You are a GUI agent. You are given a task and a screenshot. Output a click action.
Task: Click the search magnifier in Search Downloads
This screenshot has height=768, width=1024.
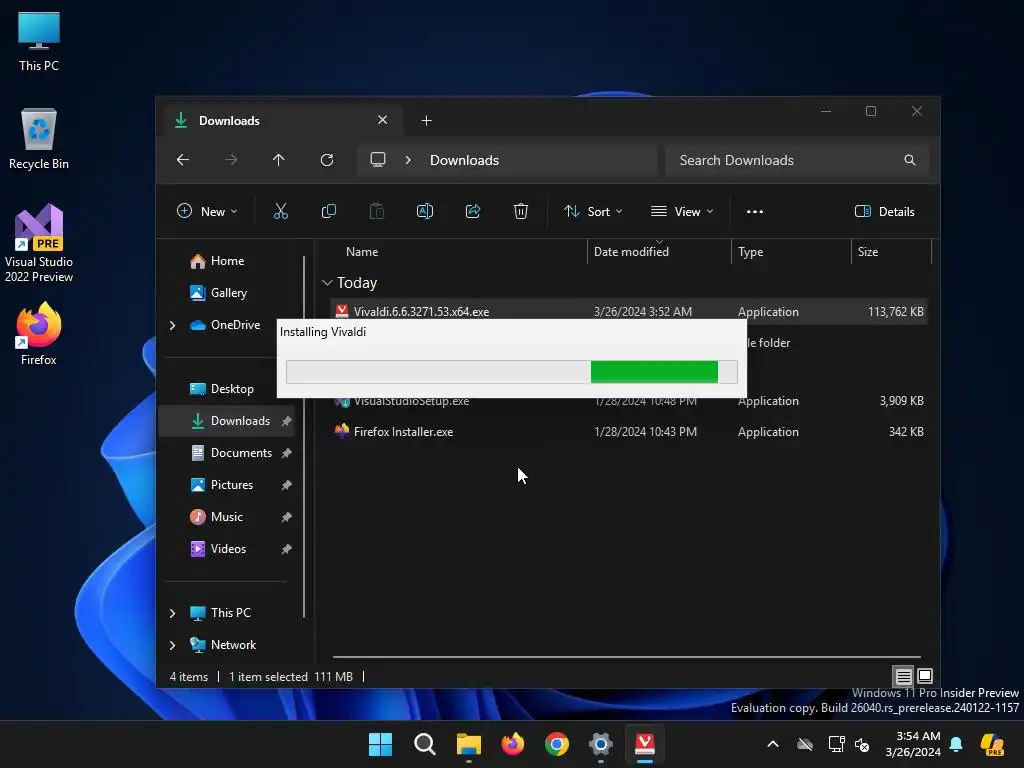pos(910,160)
